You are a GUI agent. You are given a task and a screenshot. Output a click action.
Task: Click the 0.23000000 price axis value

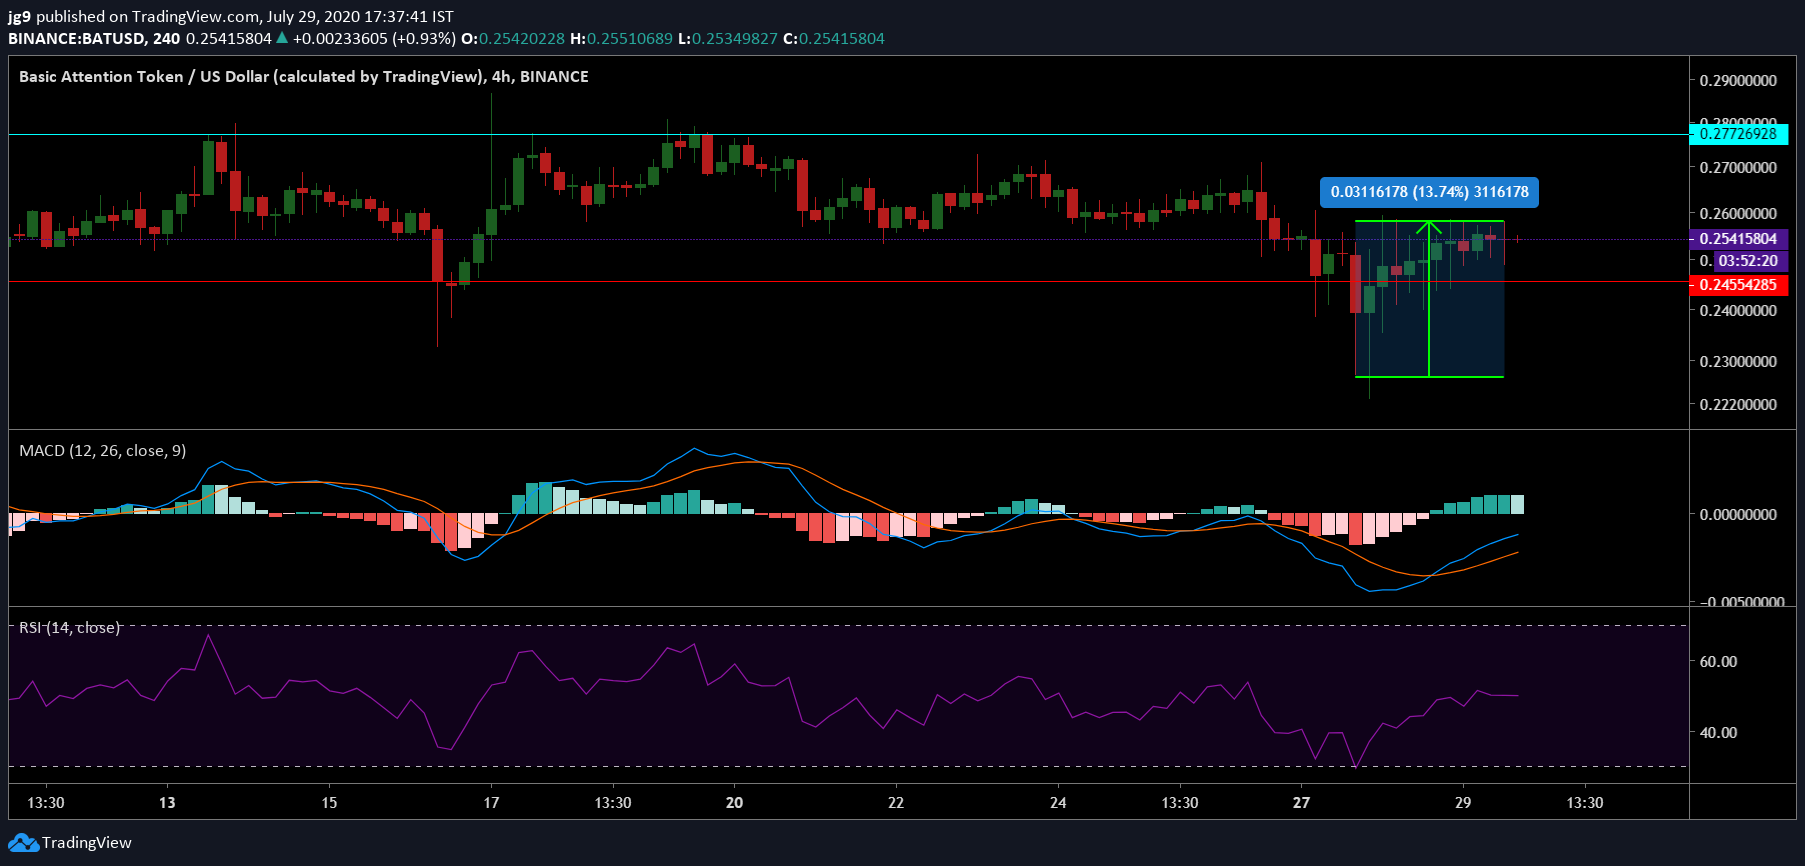(x=1738, y=362)
